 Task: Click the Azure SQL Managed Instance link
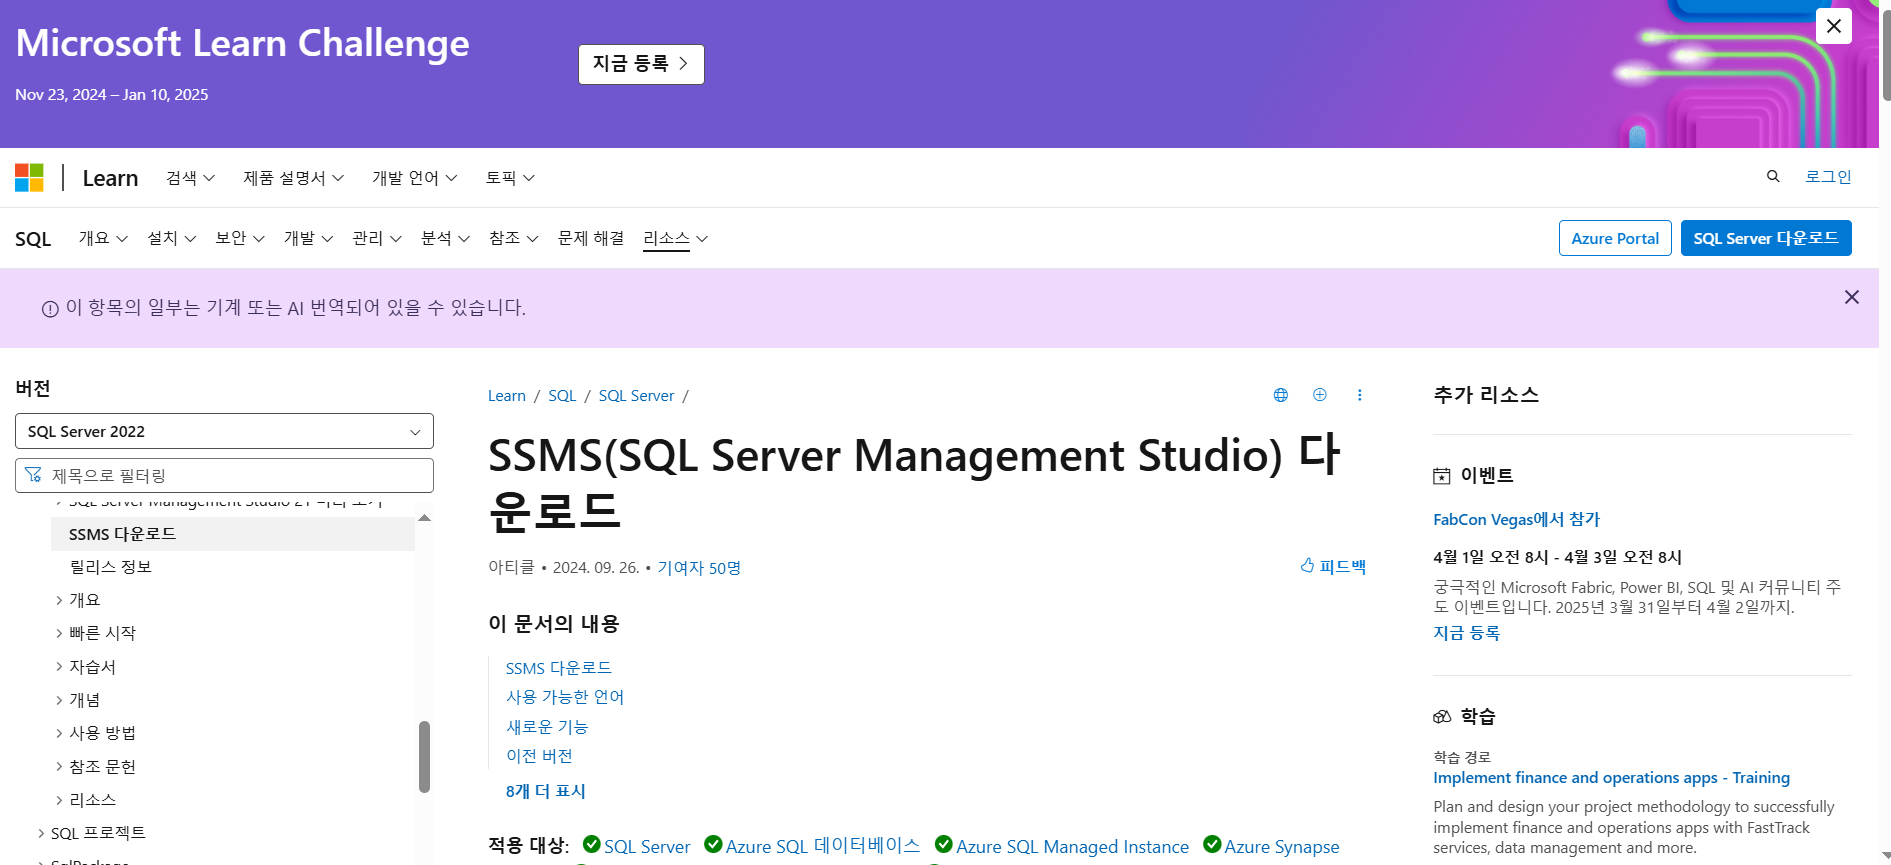[x=1072, y=846]
